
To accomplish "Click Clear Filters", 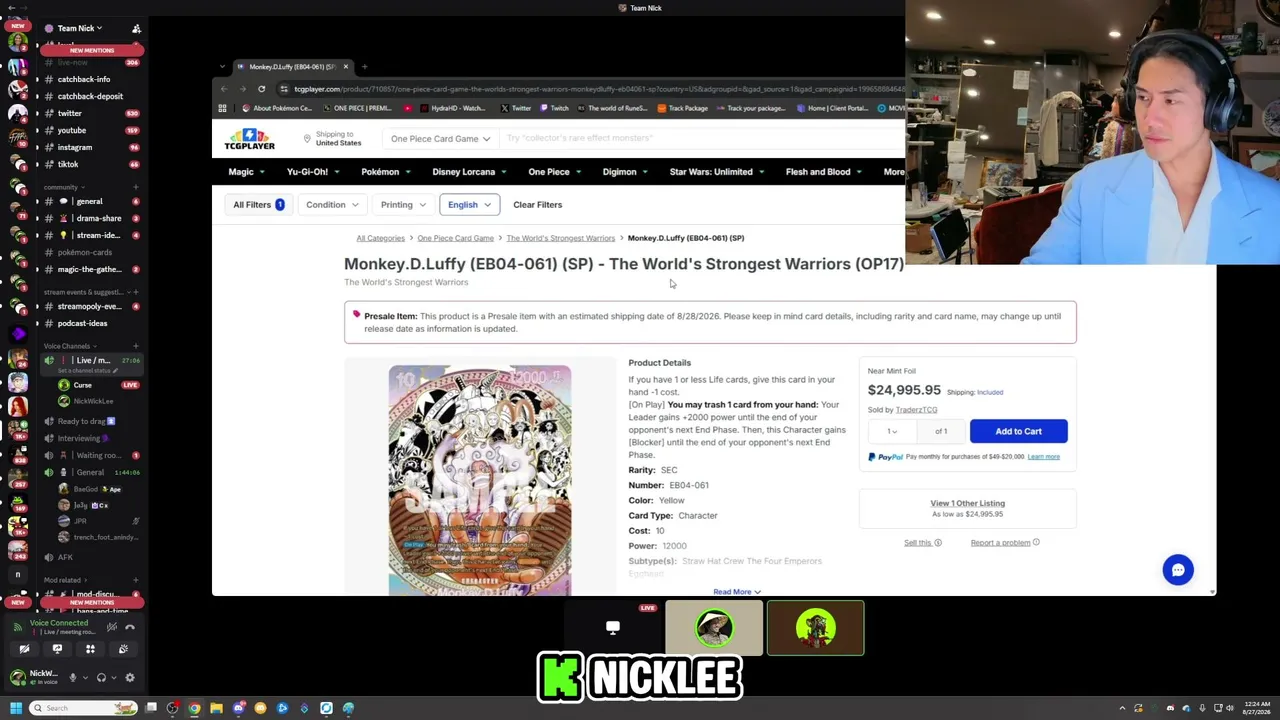I will (537, 205).
